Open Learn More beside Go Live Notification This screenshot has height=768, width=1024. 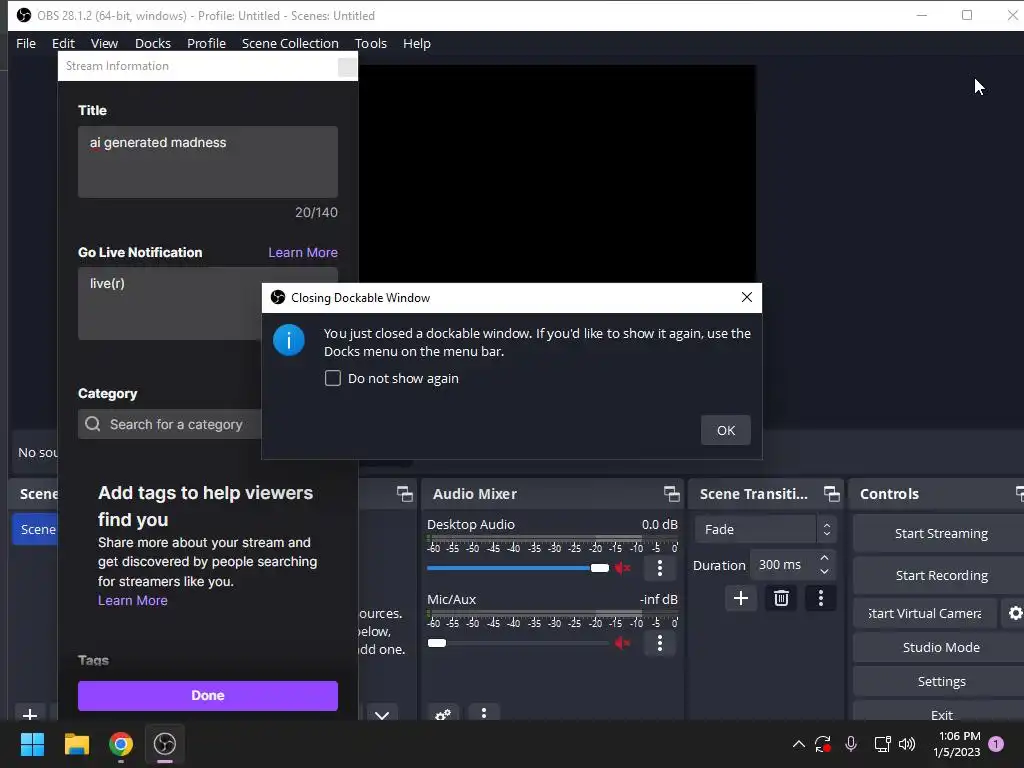pyautogui.click(x=303, y=252)
